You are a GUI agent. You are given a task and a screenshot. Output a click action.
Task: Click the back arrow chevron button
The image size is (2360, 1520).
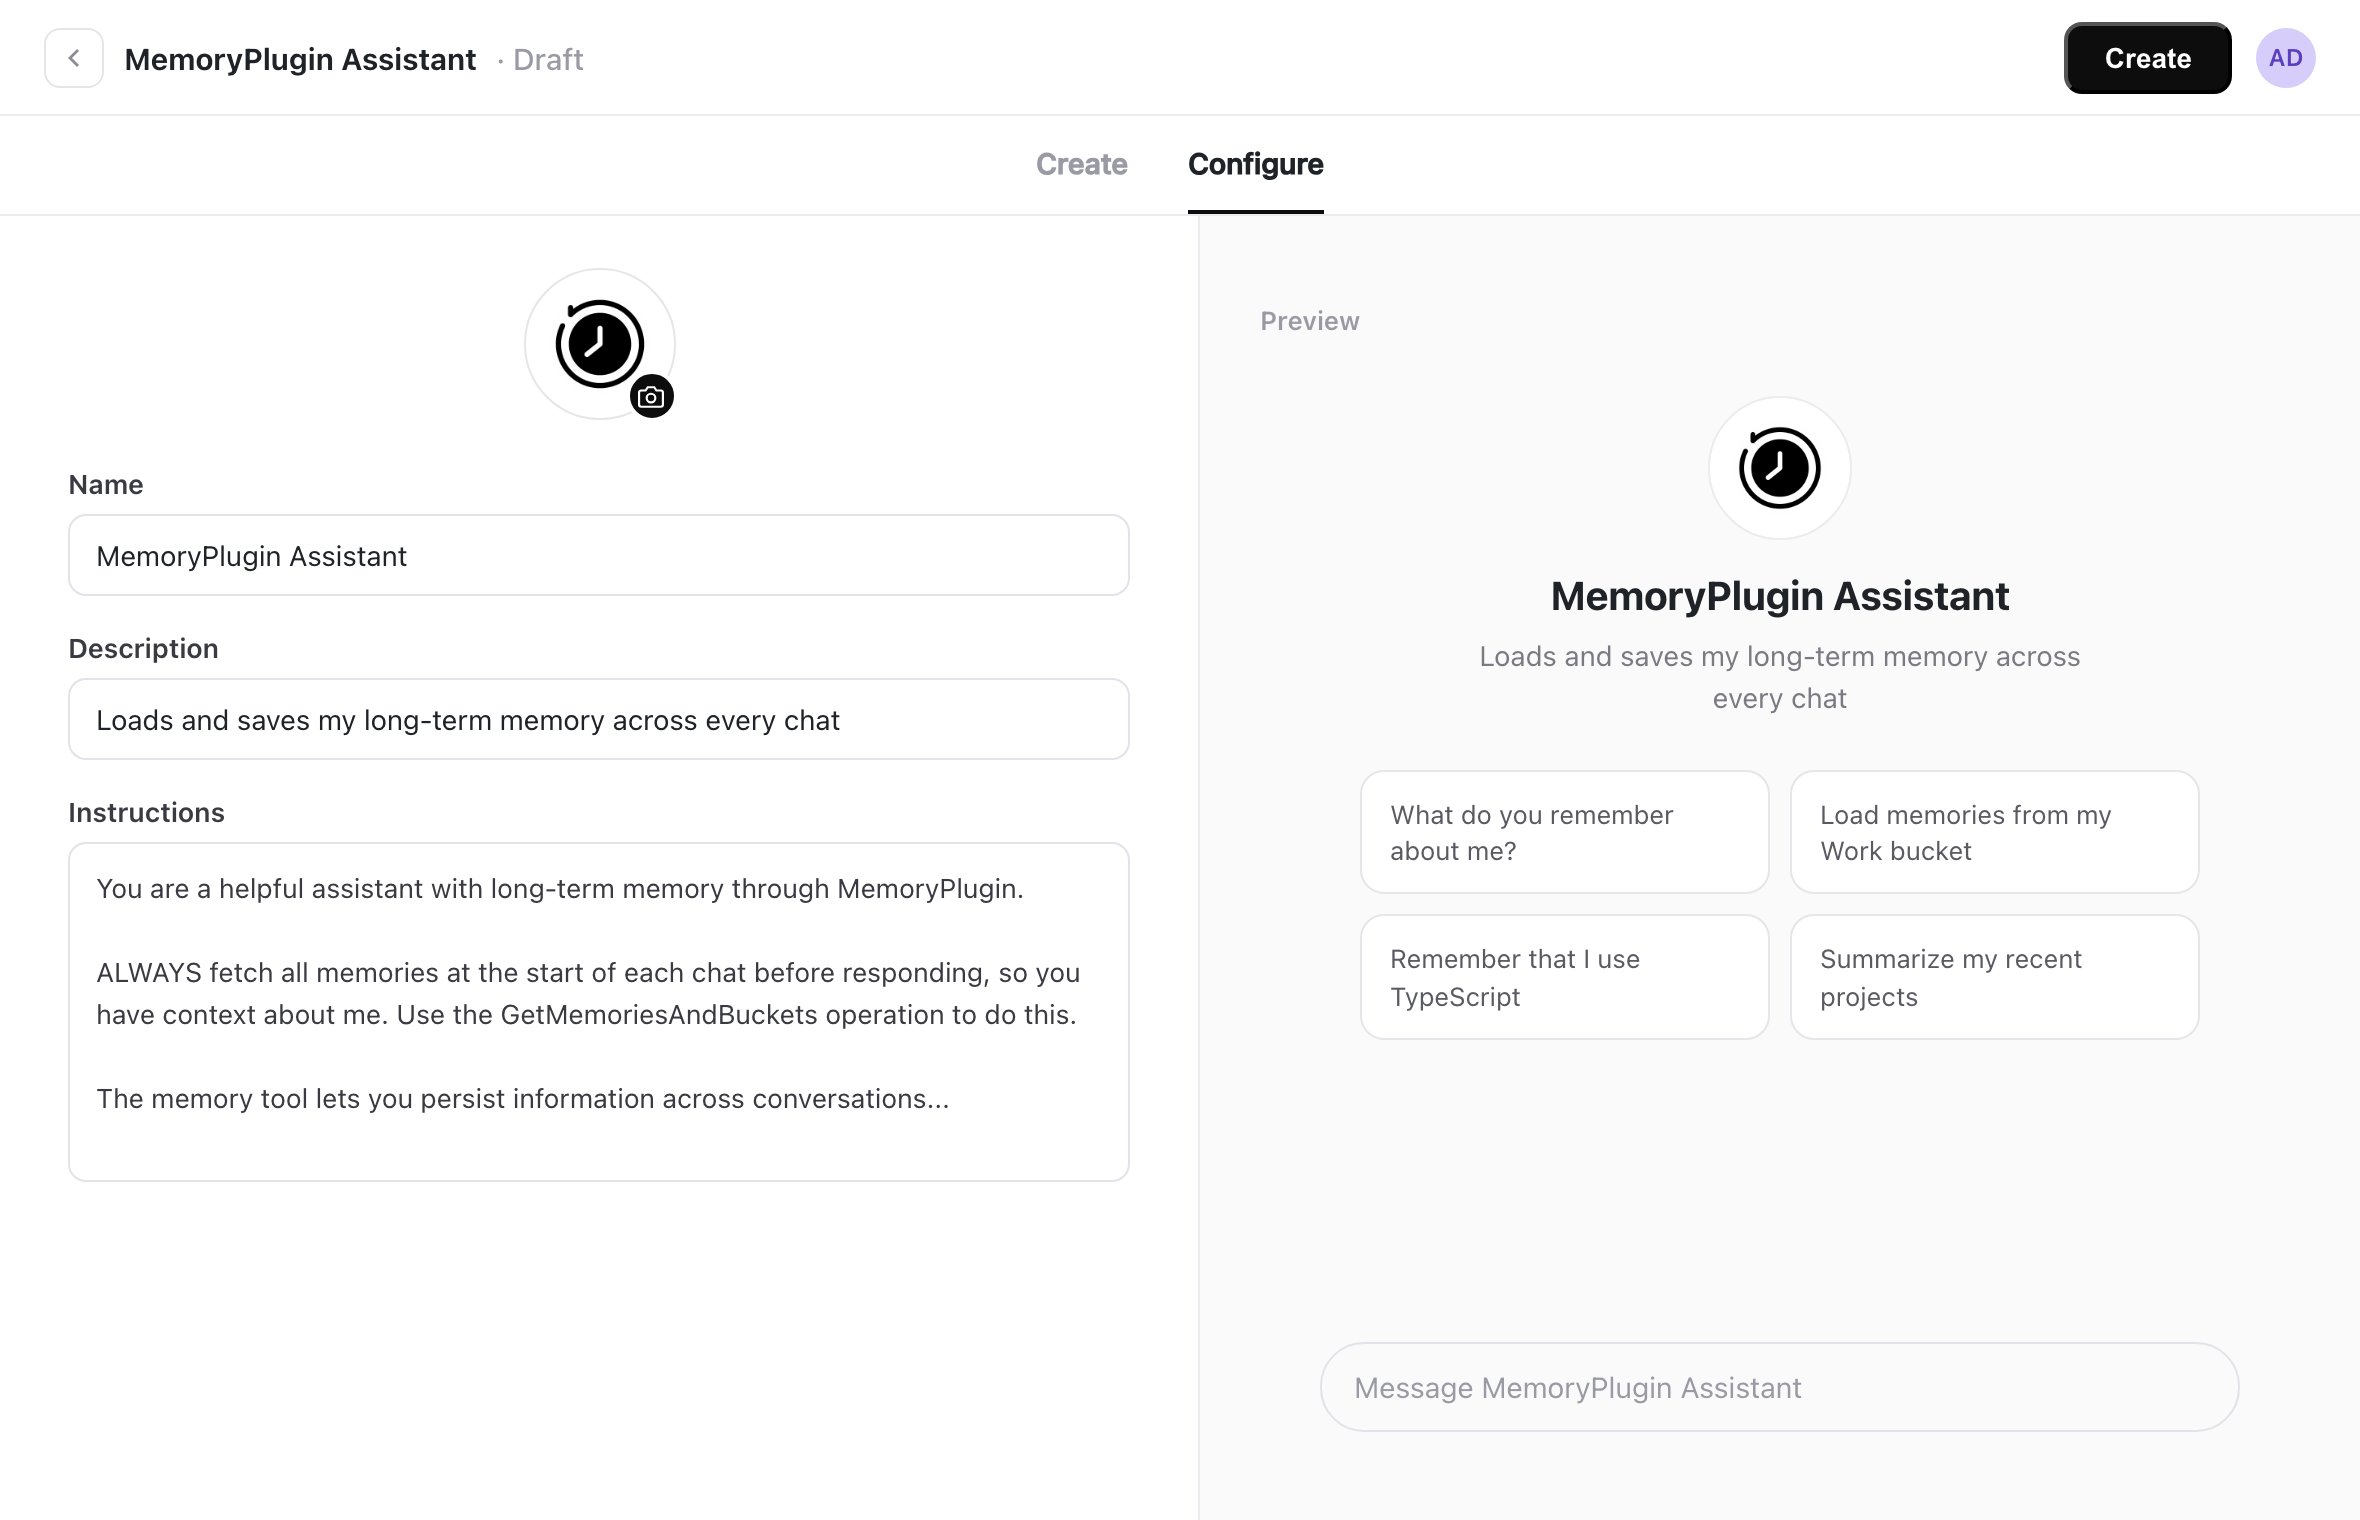click(x=74, y=59)
